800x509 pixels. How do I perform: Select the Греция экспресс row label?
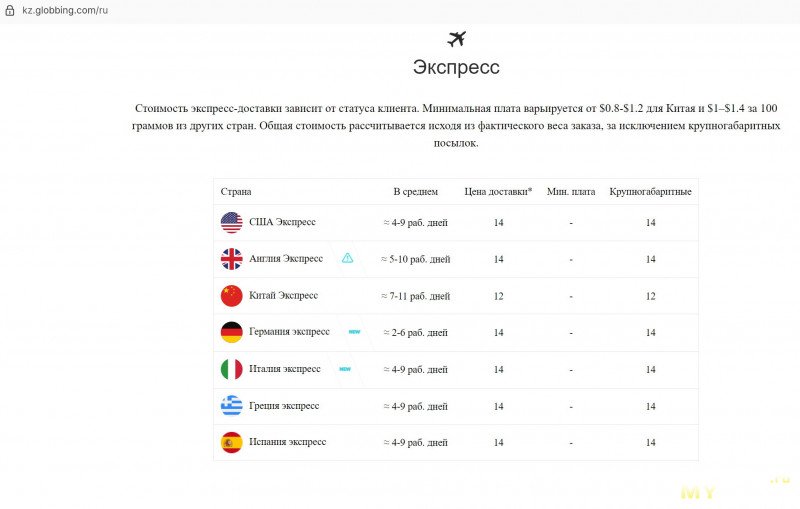coord(284,406)
